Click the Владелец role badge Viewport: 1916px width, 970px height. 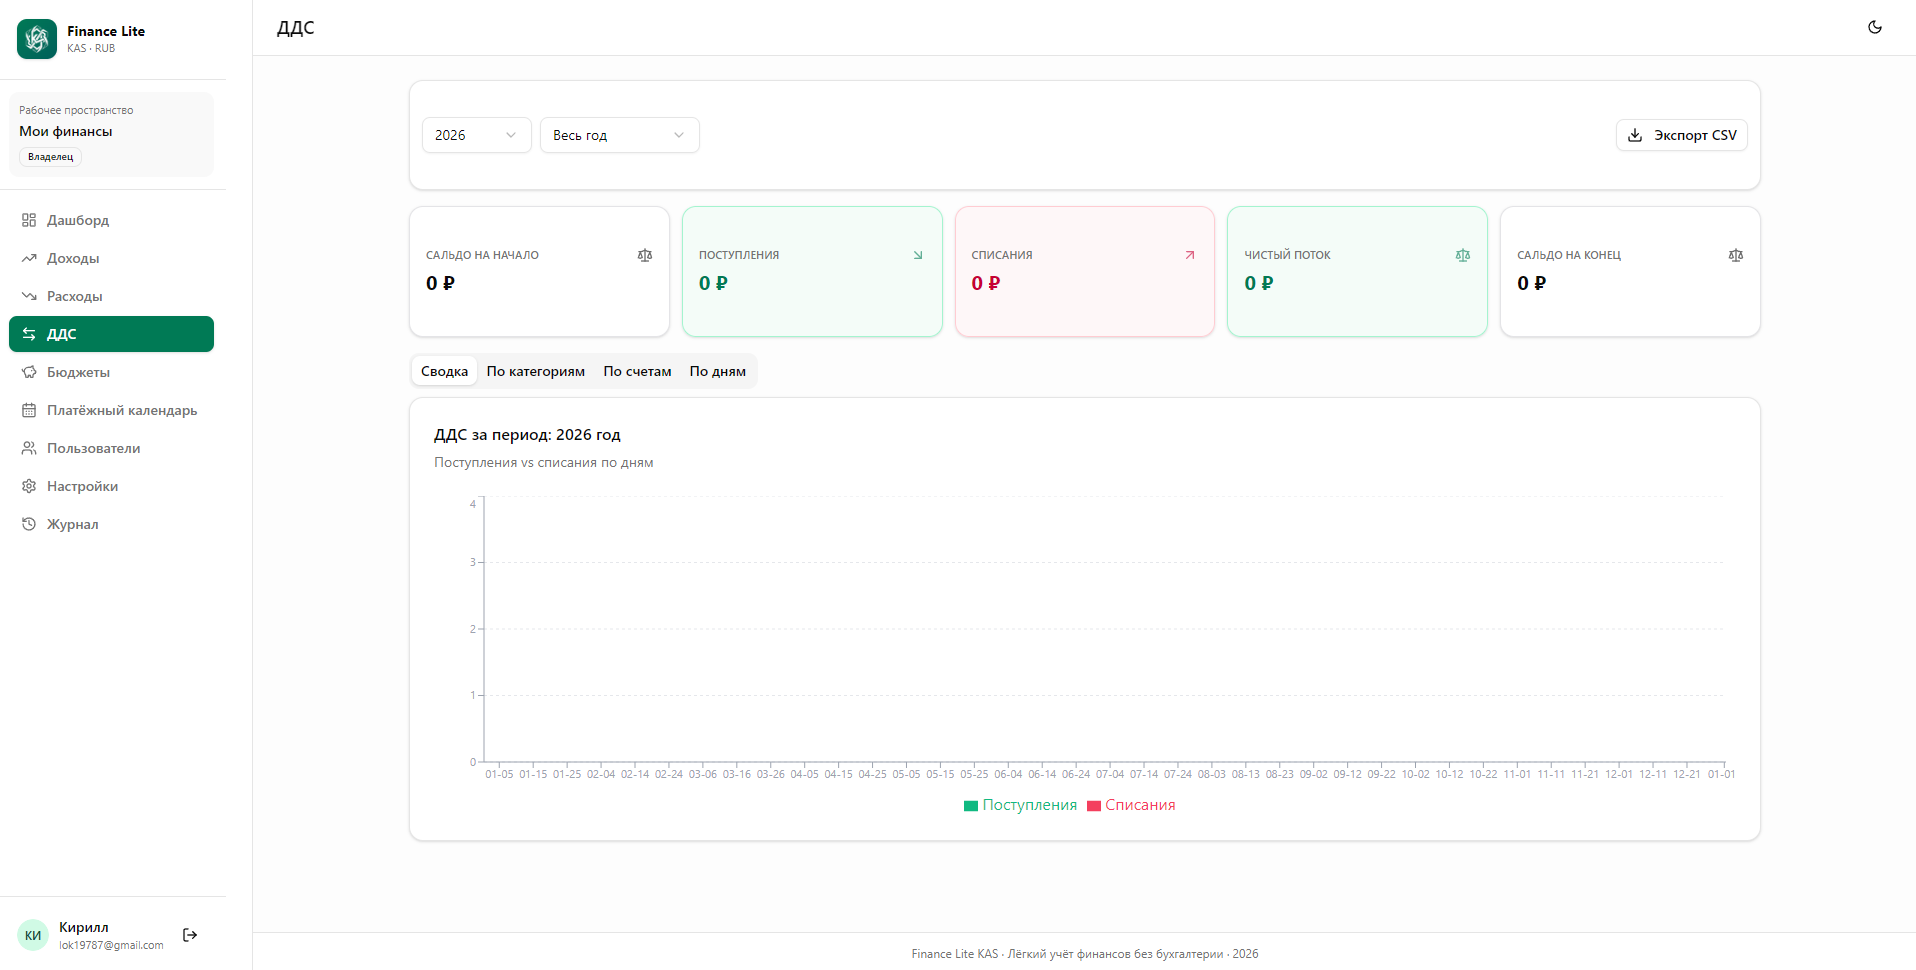coord(50,157)
